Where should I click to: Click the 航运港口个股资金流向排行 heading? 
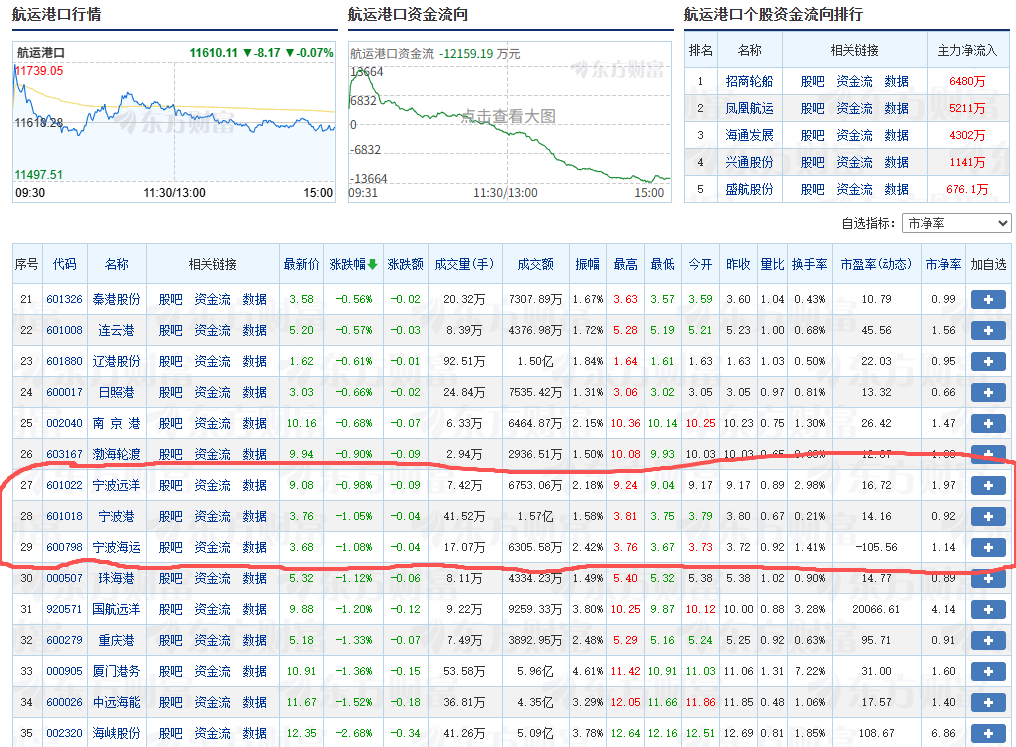click(x=773, y=14)
